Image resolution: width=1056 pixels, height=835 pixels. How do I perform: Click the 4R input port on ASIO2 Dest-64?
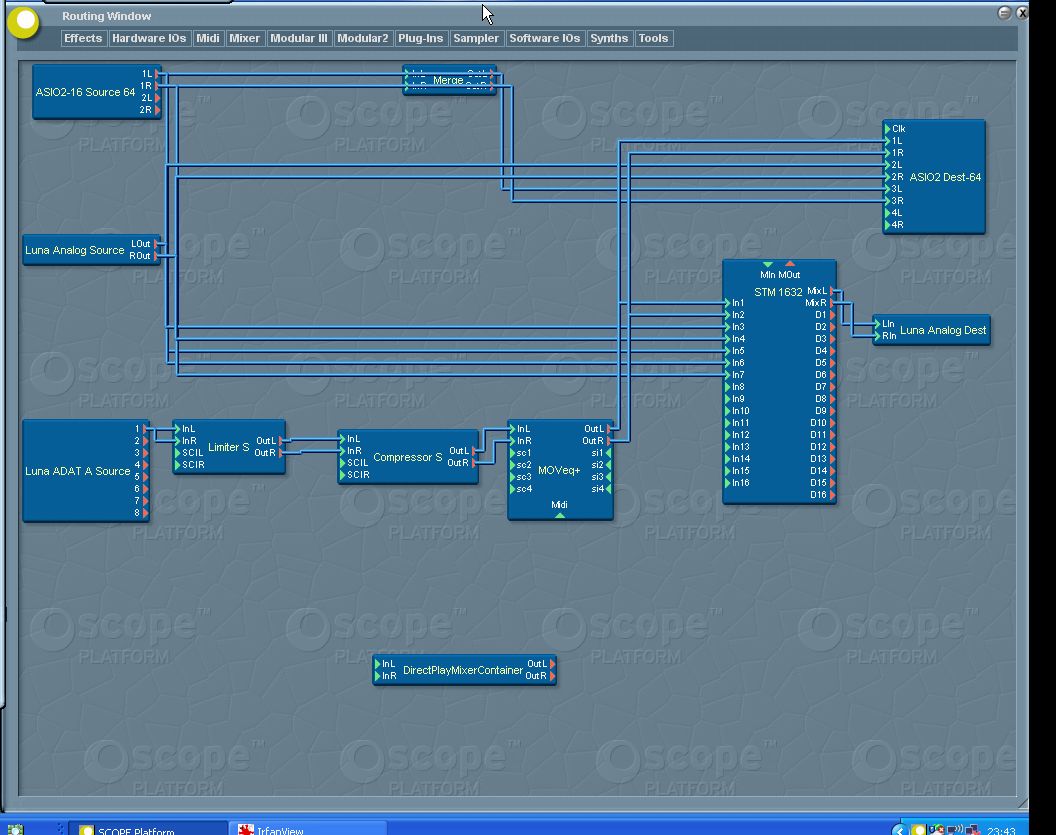point(888,225)
